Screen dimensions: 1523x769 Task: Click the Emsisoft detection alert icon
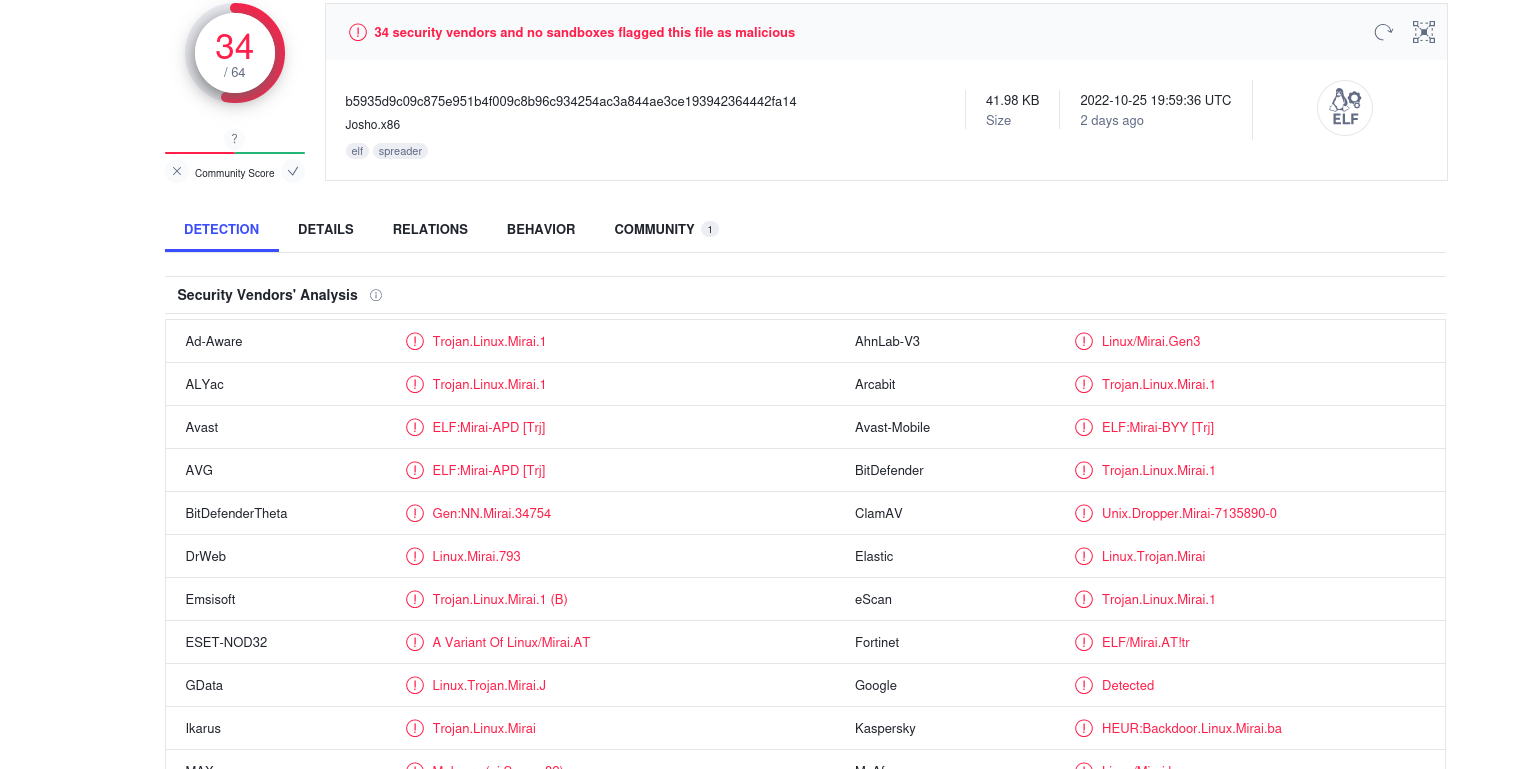[x=415, y=599]
